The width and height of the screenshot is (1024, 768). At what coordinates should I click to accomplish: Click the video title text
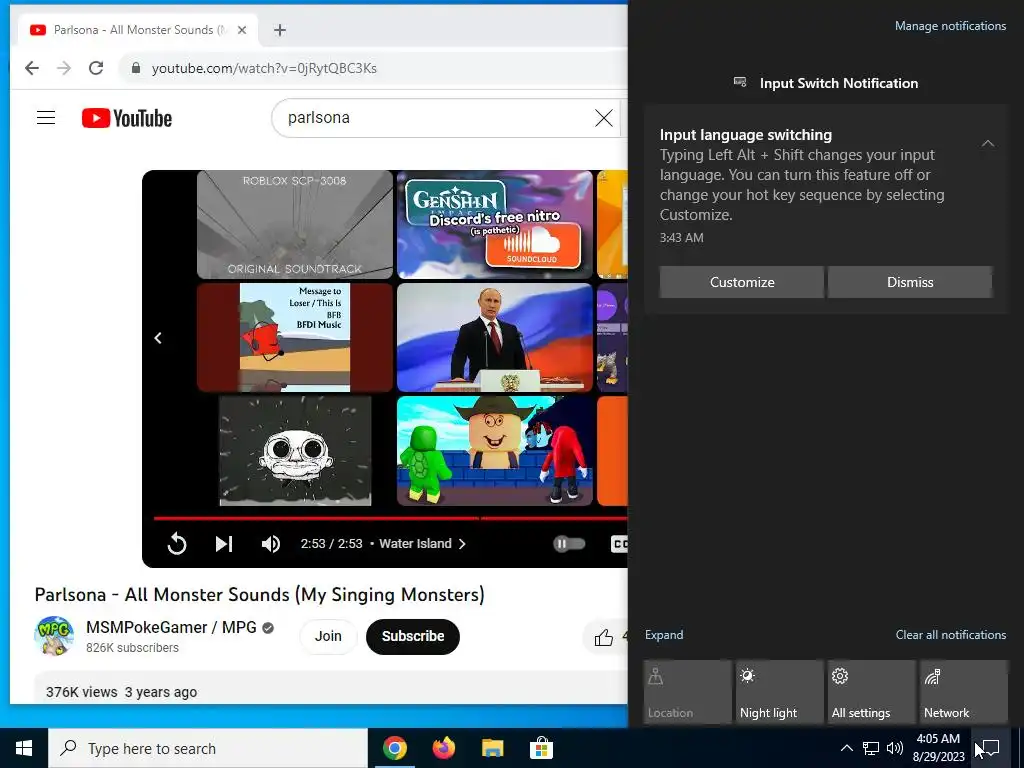tap(259, 595)
